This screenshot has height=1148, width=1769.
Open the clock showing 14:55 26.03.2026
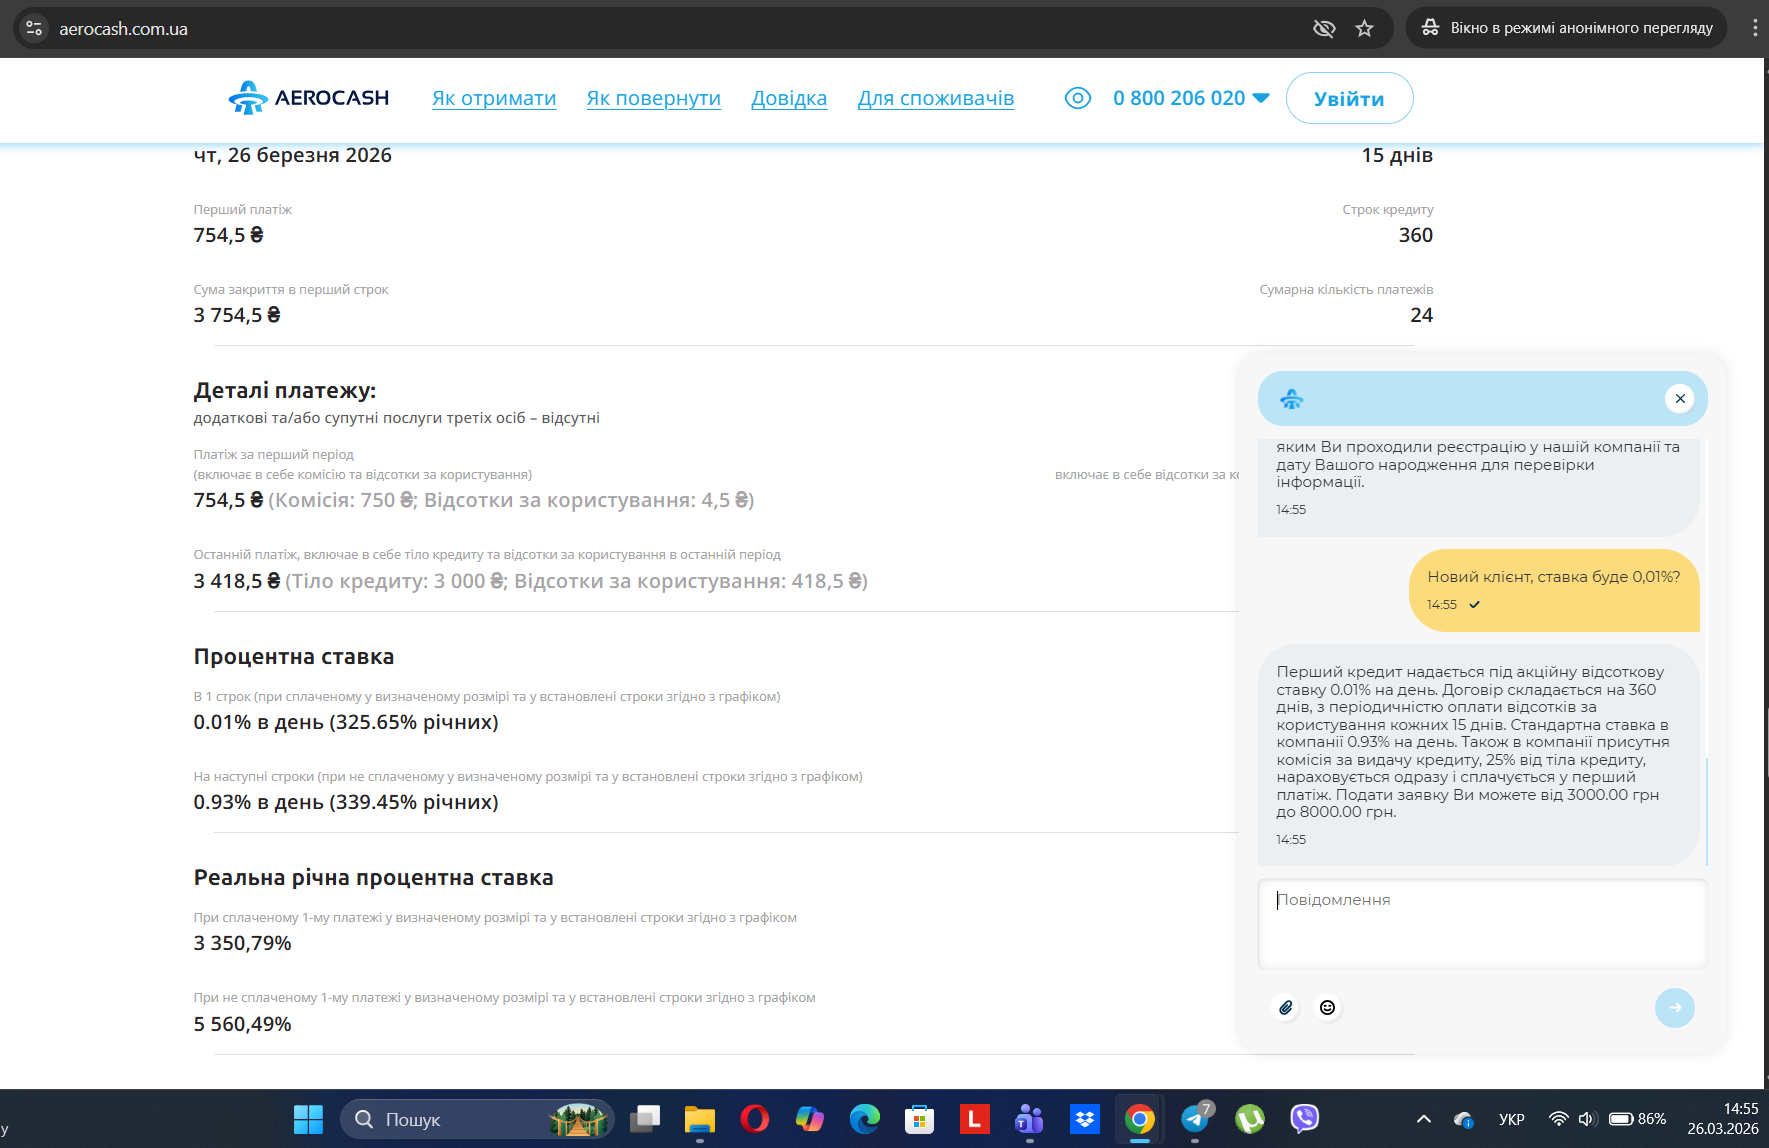[1723, 1119]
